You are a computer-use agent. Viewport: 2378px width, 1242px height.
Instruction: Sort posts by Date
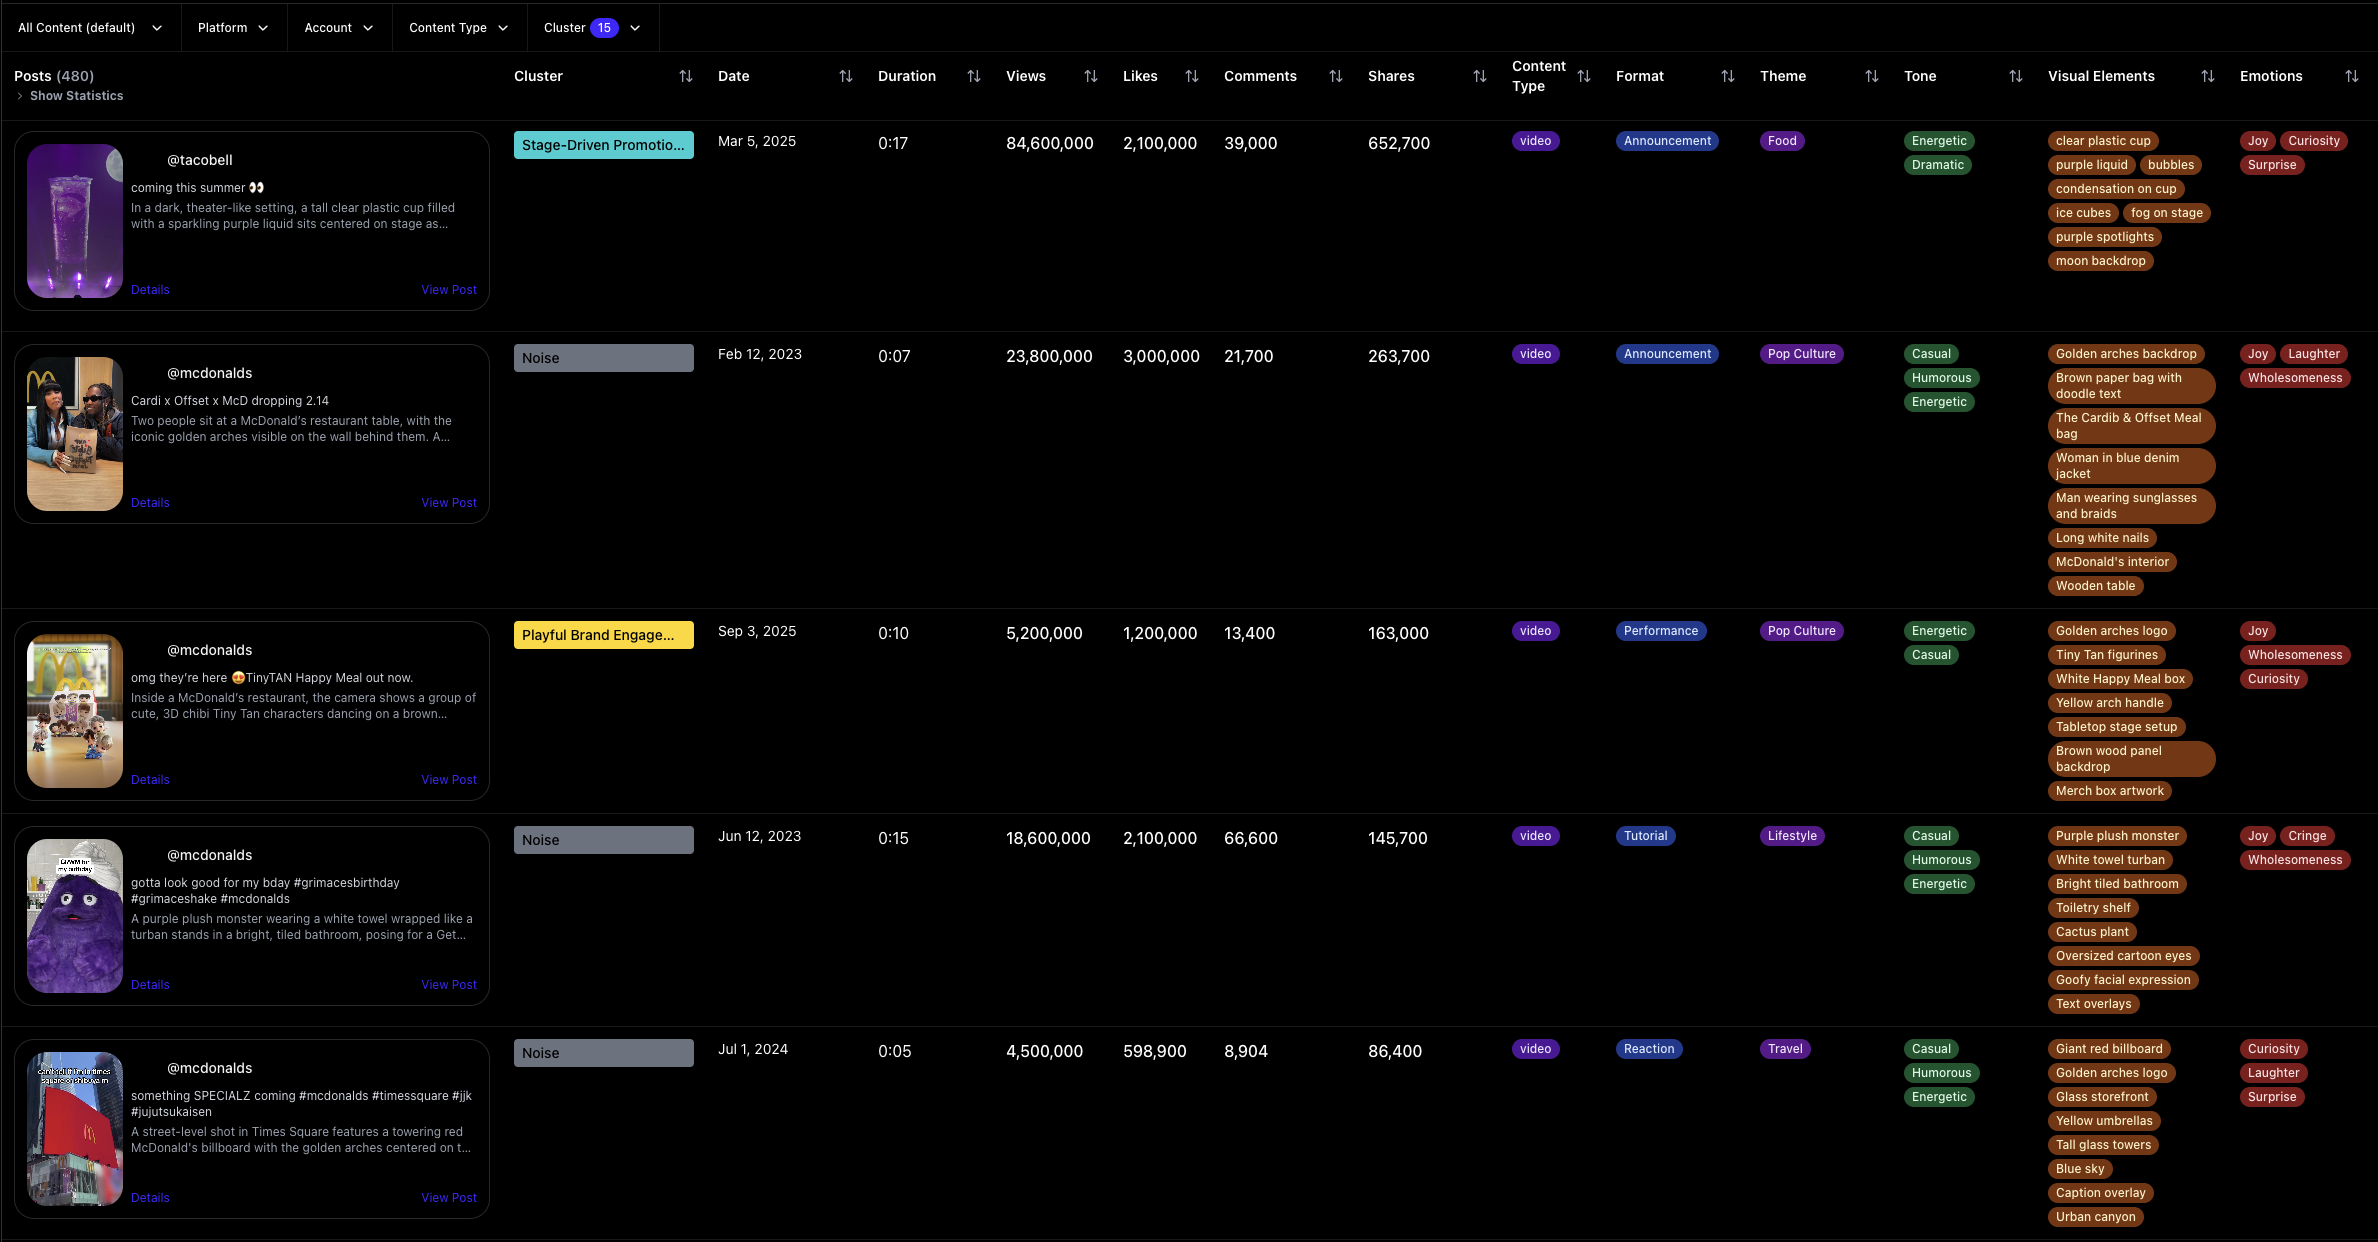coord(845,75)
